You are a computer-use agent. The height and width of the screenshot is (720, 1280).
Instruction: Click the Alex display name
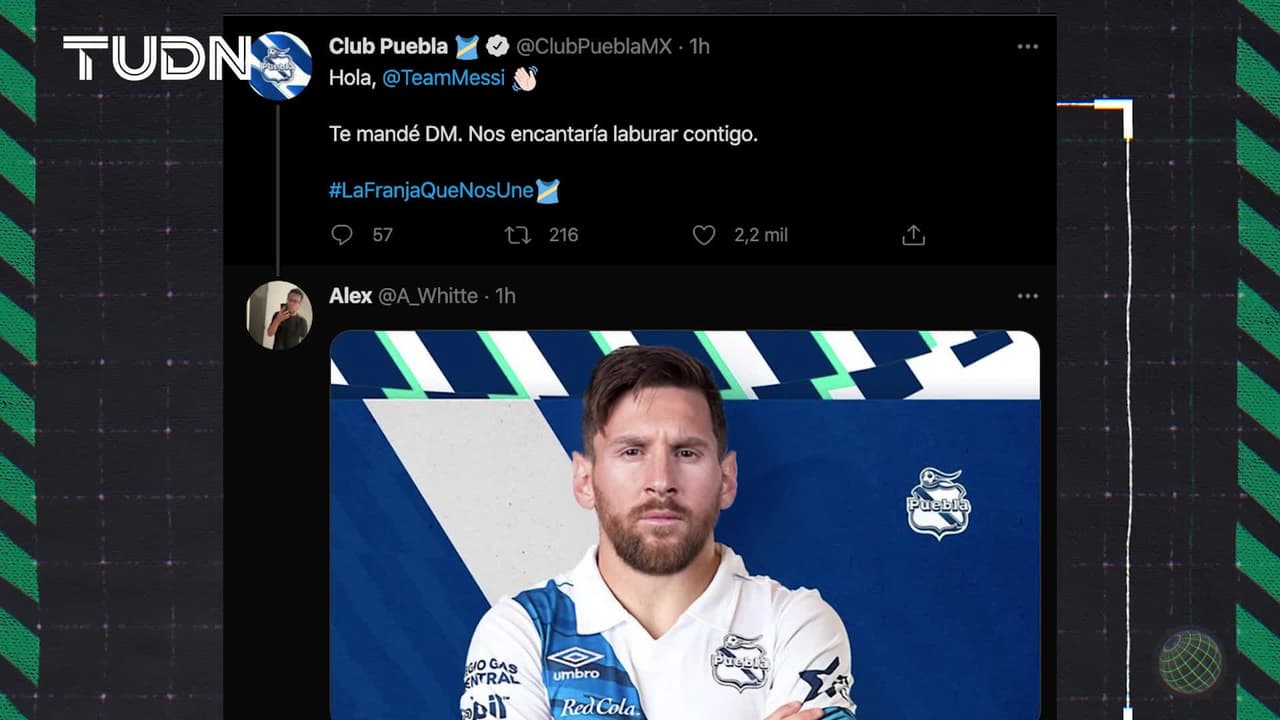[350, 296]
